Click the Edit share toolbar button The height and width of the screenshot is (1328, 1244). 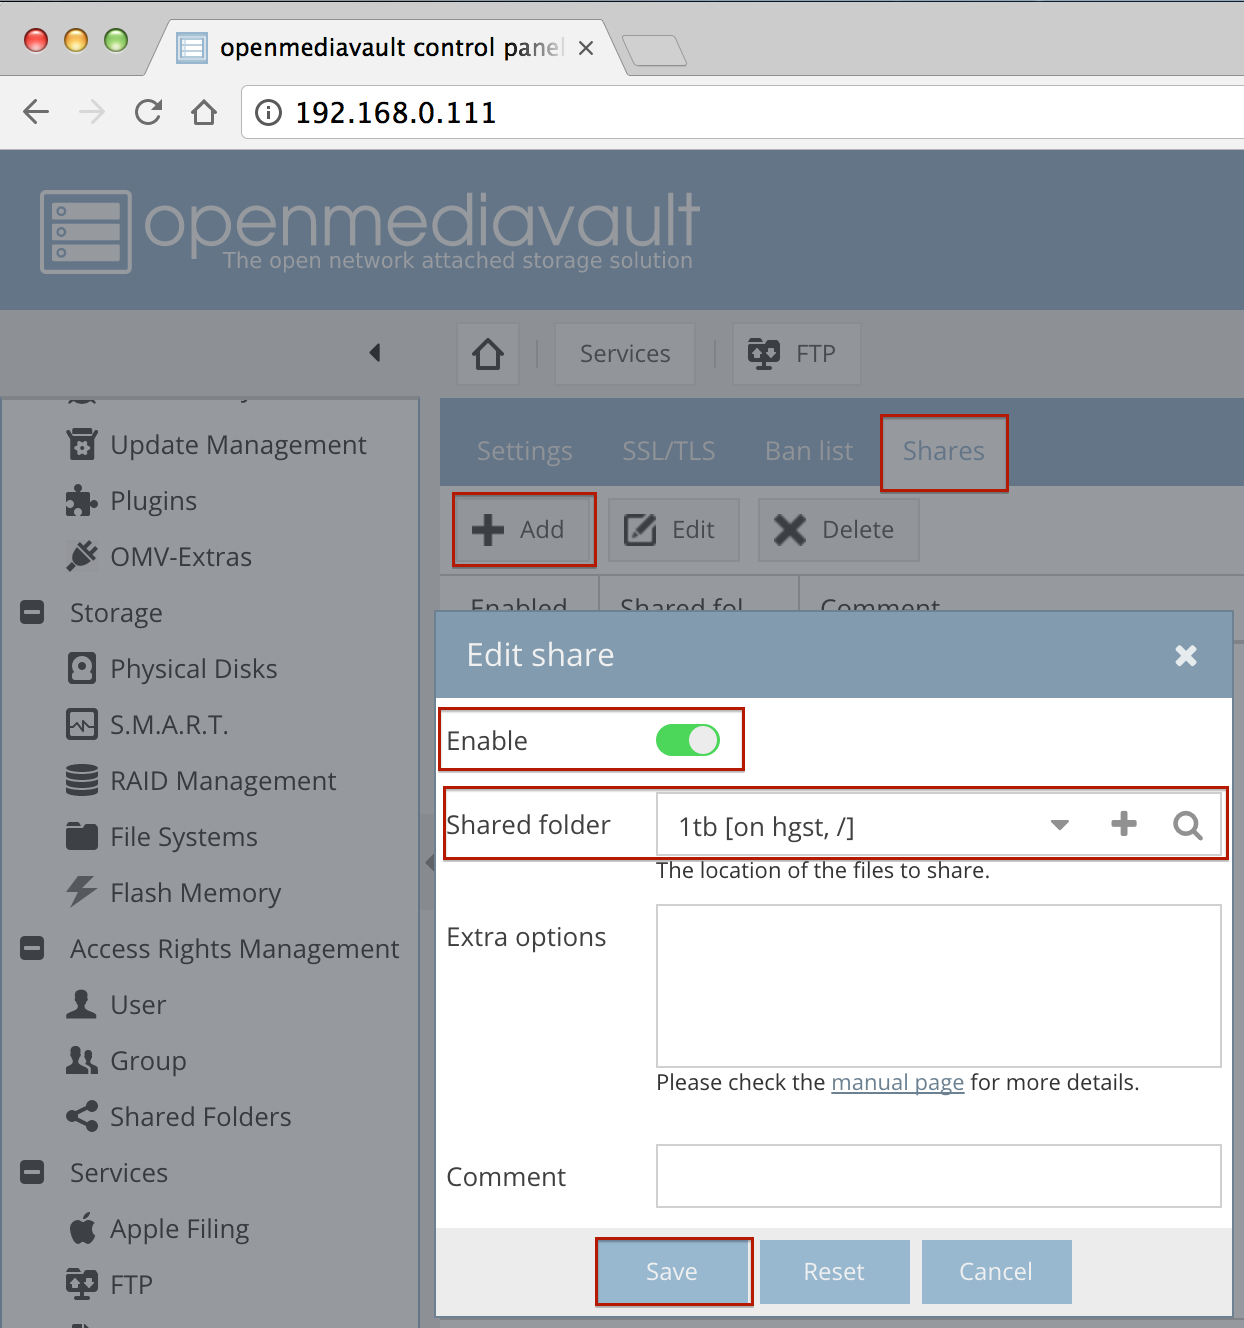674,530
